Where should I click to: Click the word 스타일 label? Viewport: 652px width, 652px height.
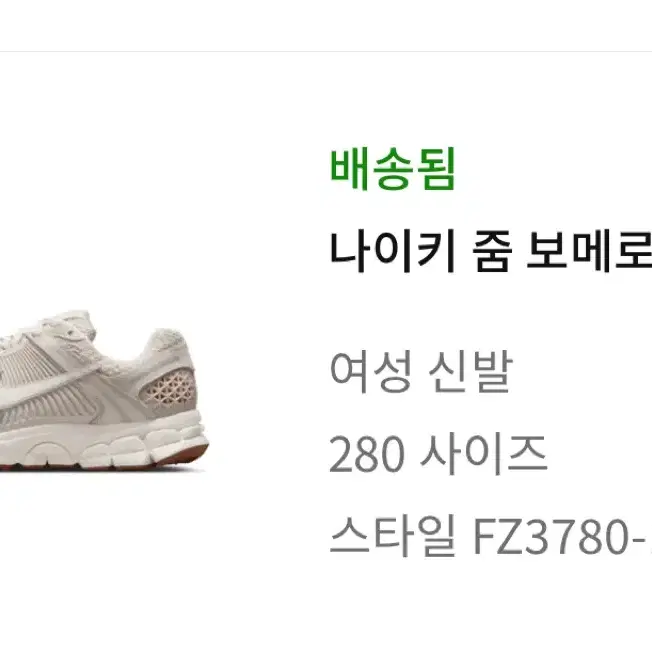click(393, 536)
